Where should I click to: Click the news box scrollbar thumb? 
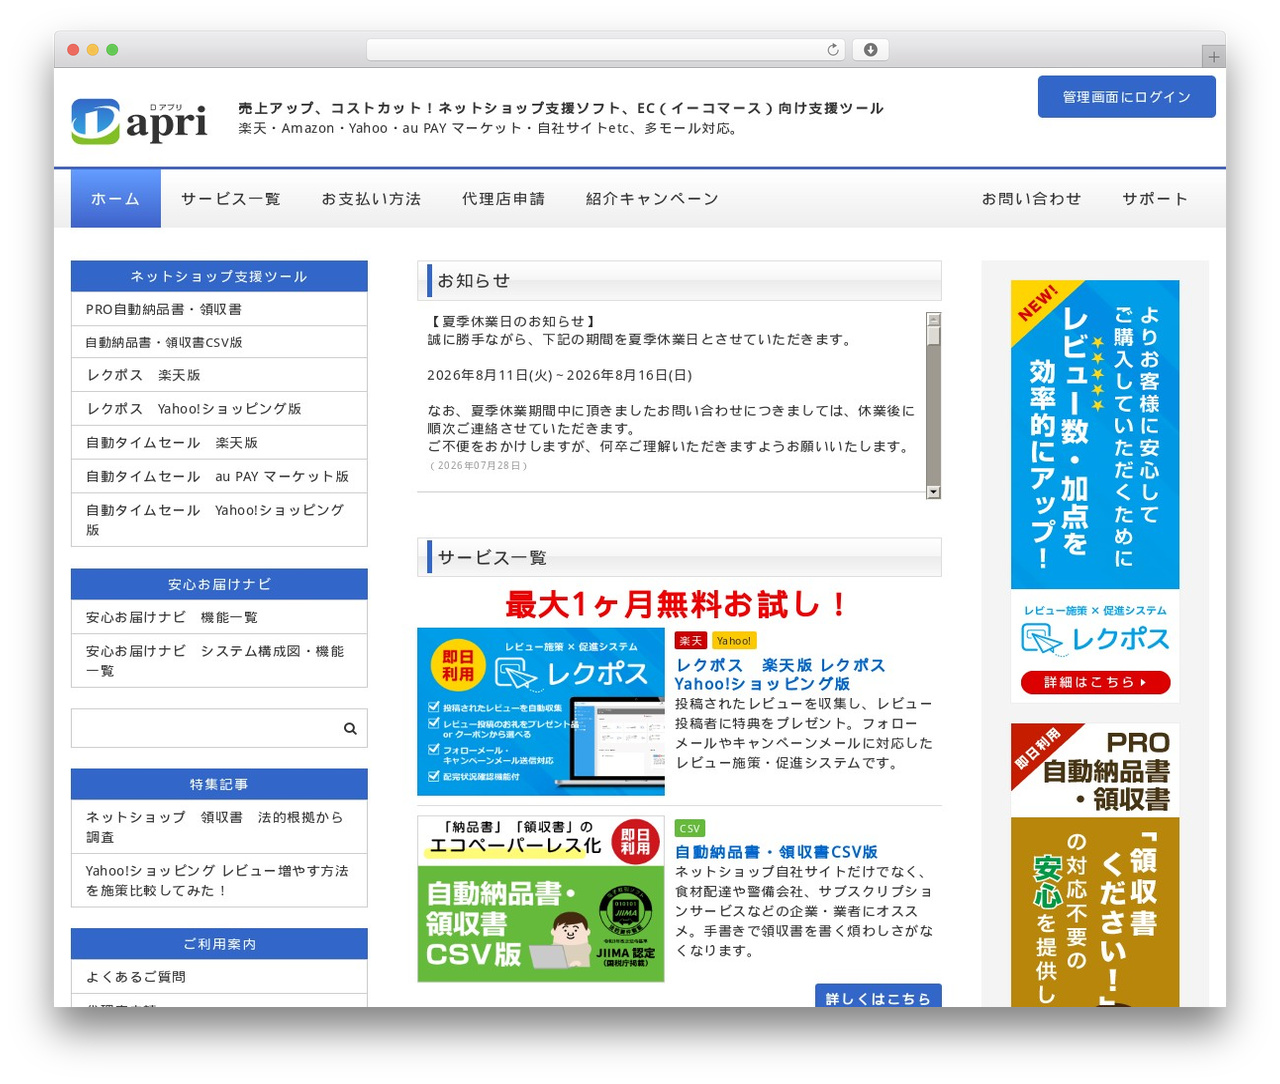(933, 335)
